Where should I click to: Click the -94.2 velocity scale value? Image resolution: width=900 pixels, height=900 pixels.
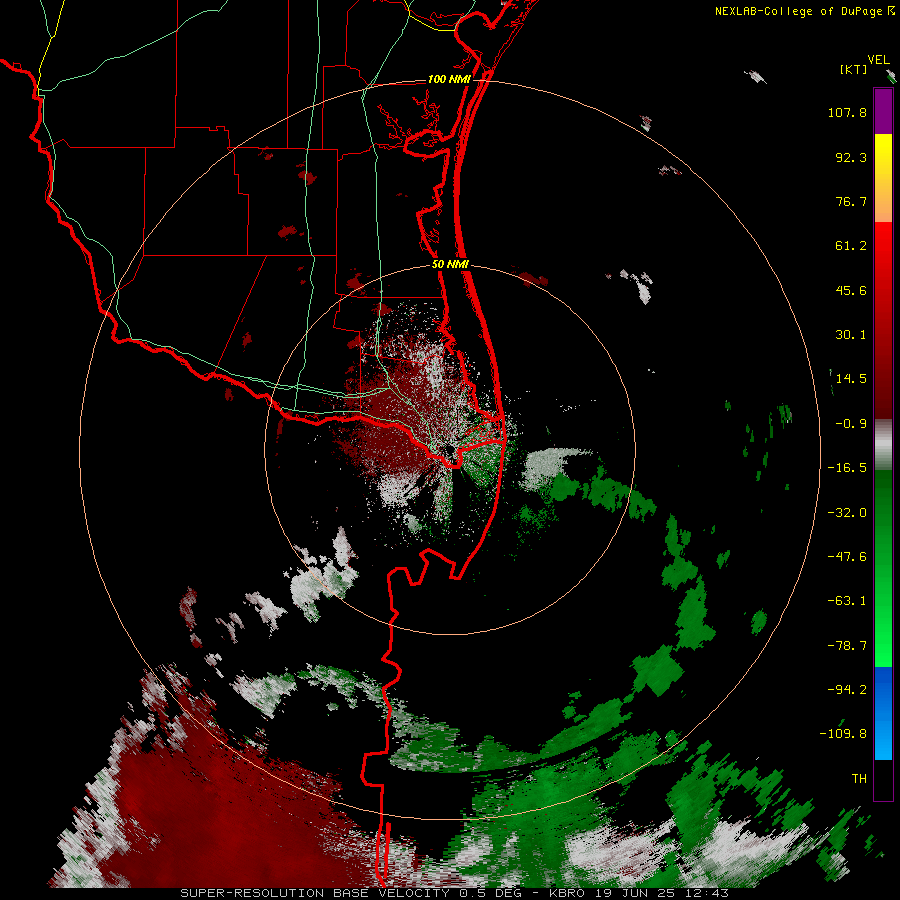tap(847, 690)
